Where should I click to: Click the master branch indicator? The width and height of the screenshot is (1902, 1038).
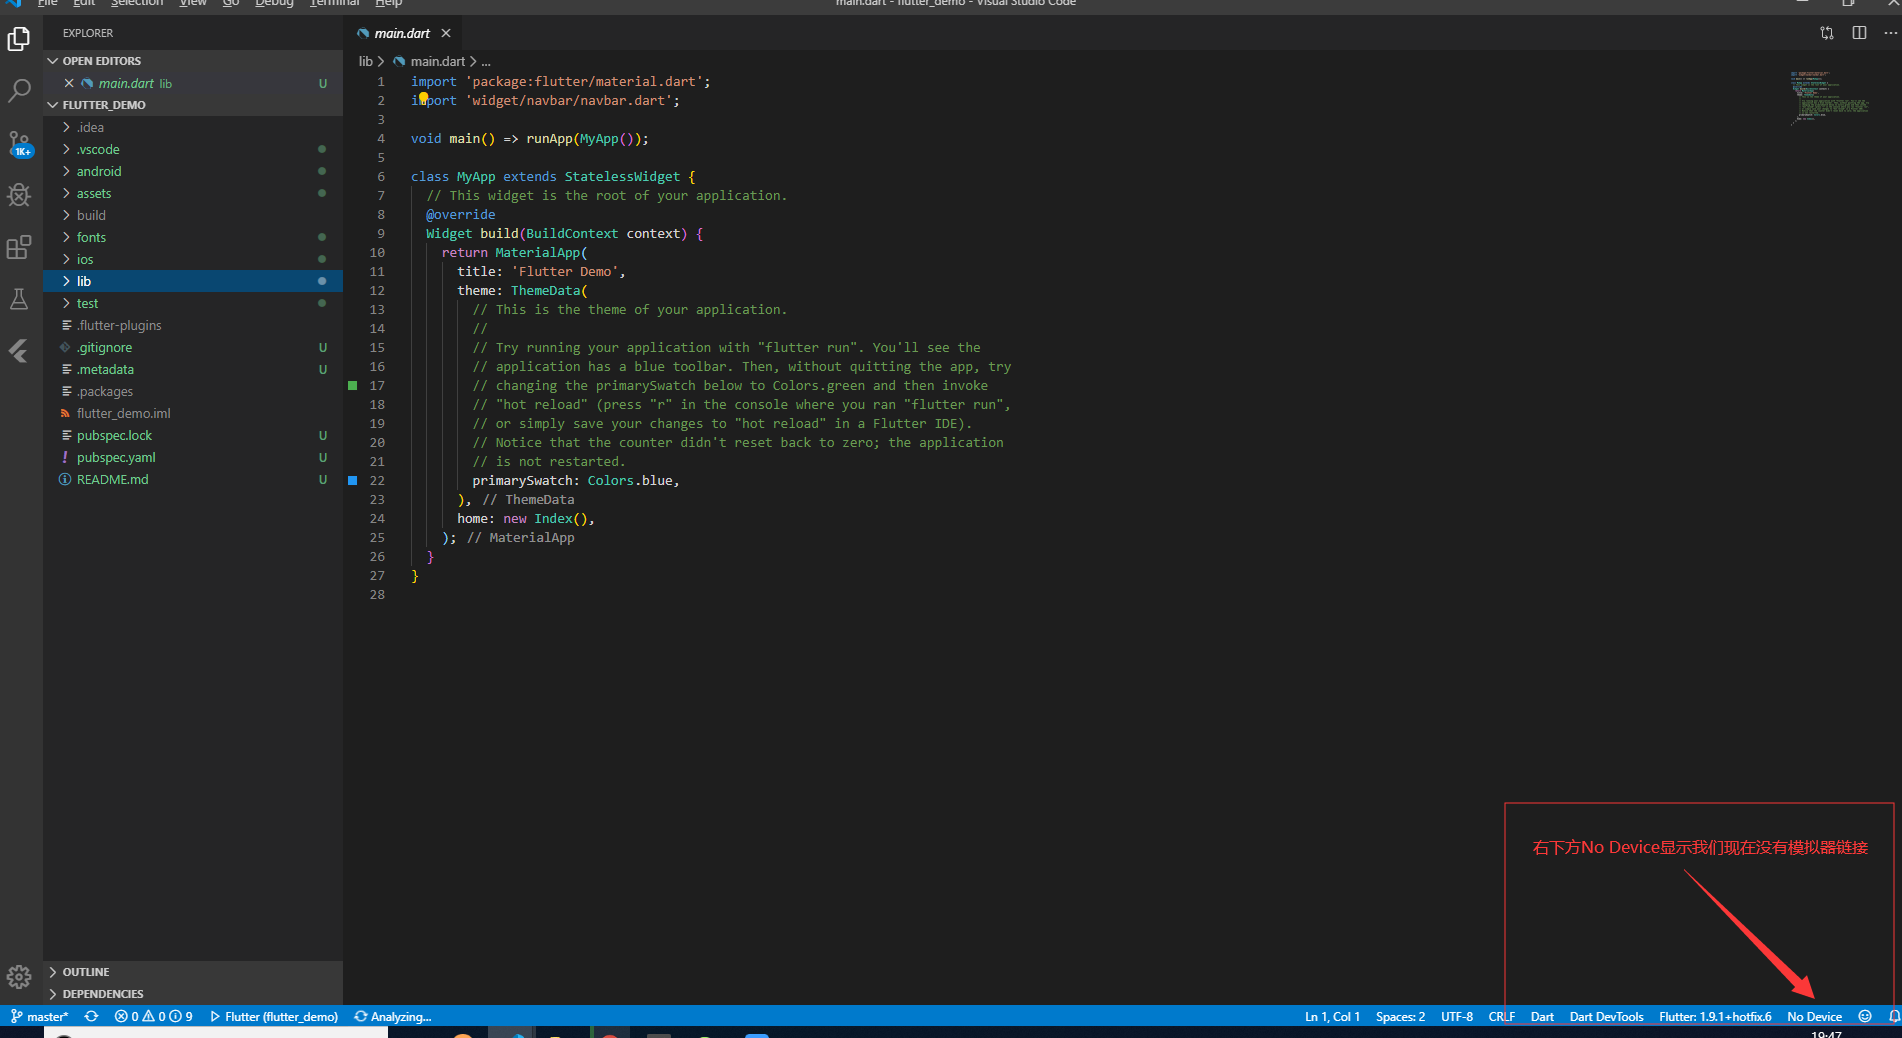point(40,1017)
